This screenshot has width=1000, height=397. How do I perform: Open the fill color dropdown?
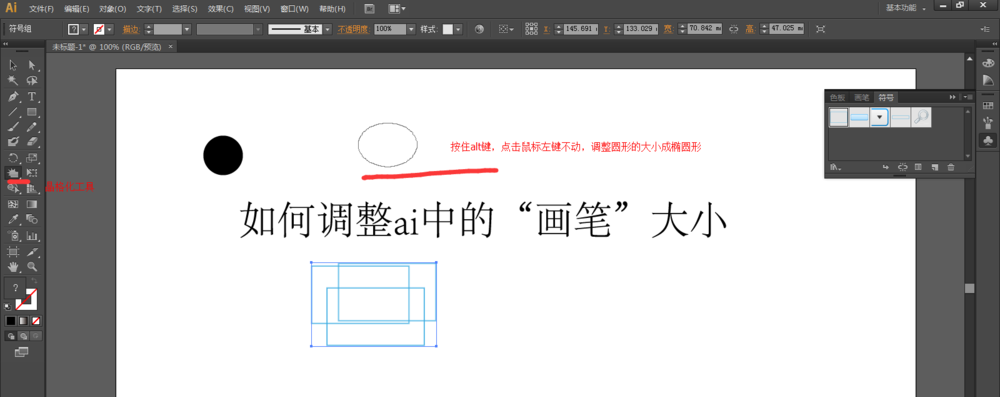point(84,29)
